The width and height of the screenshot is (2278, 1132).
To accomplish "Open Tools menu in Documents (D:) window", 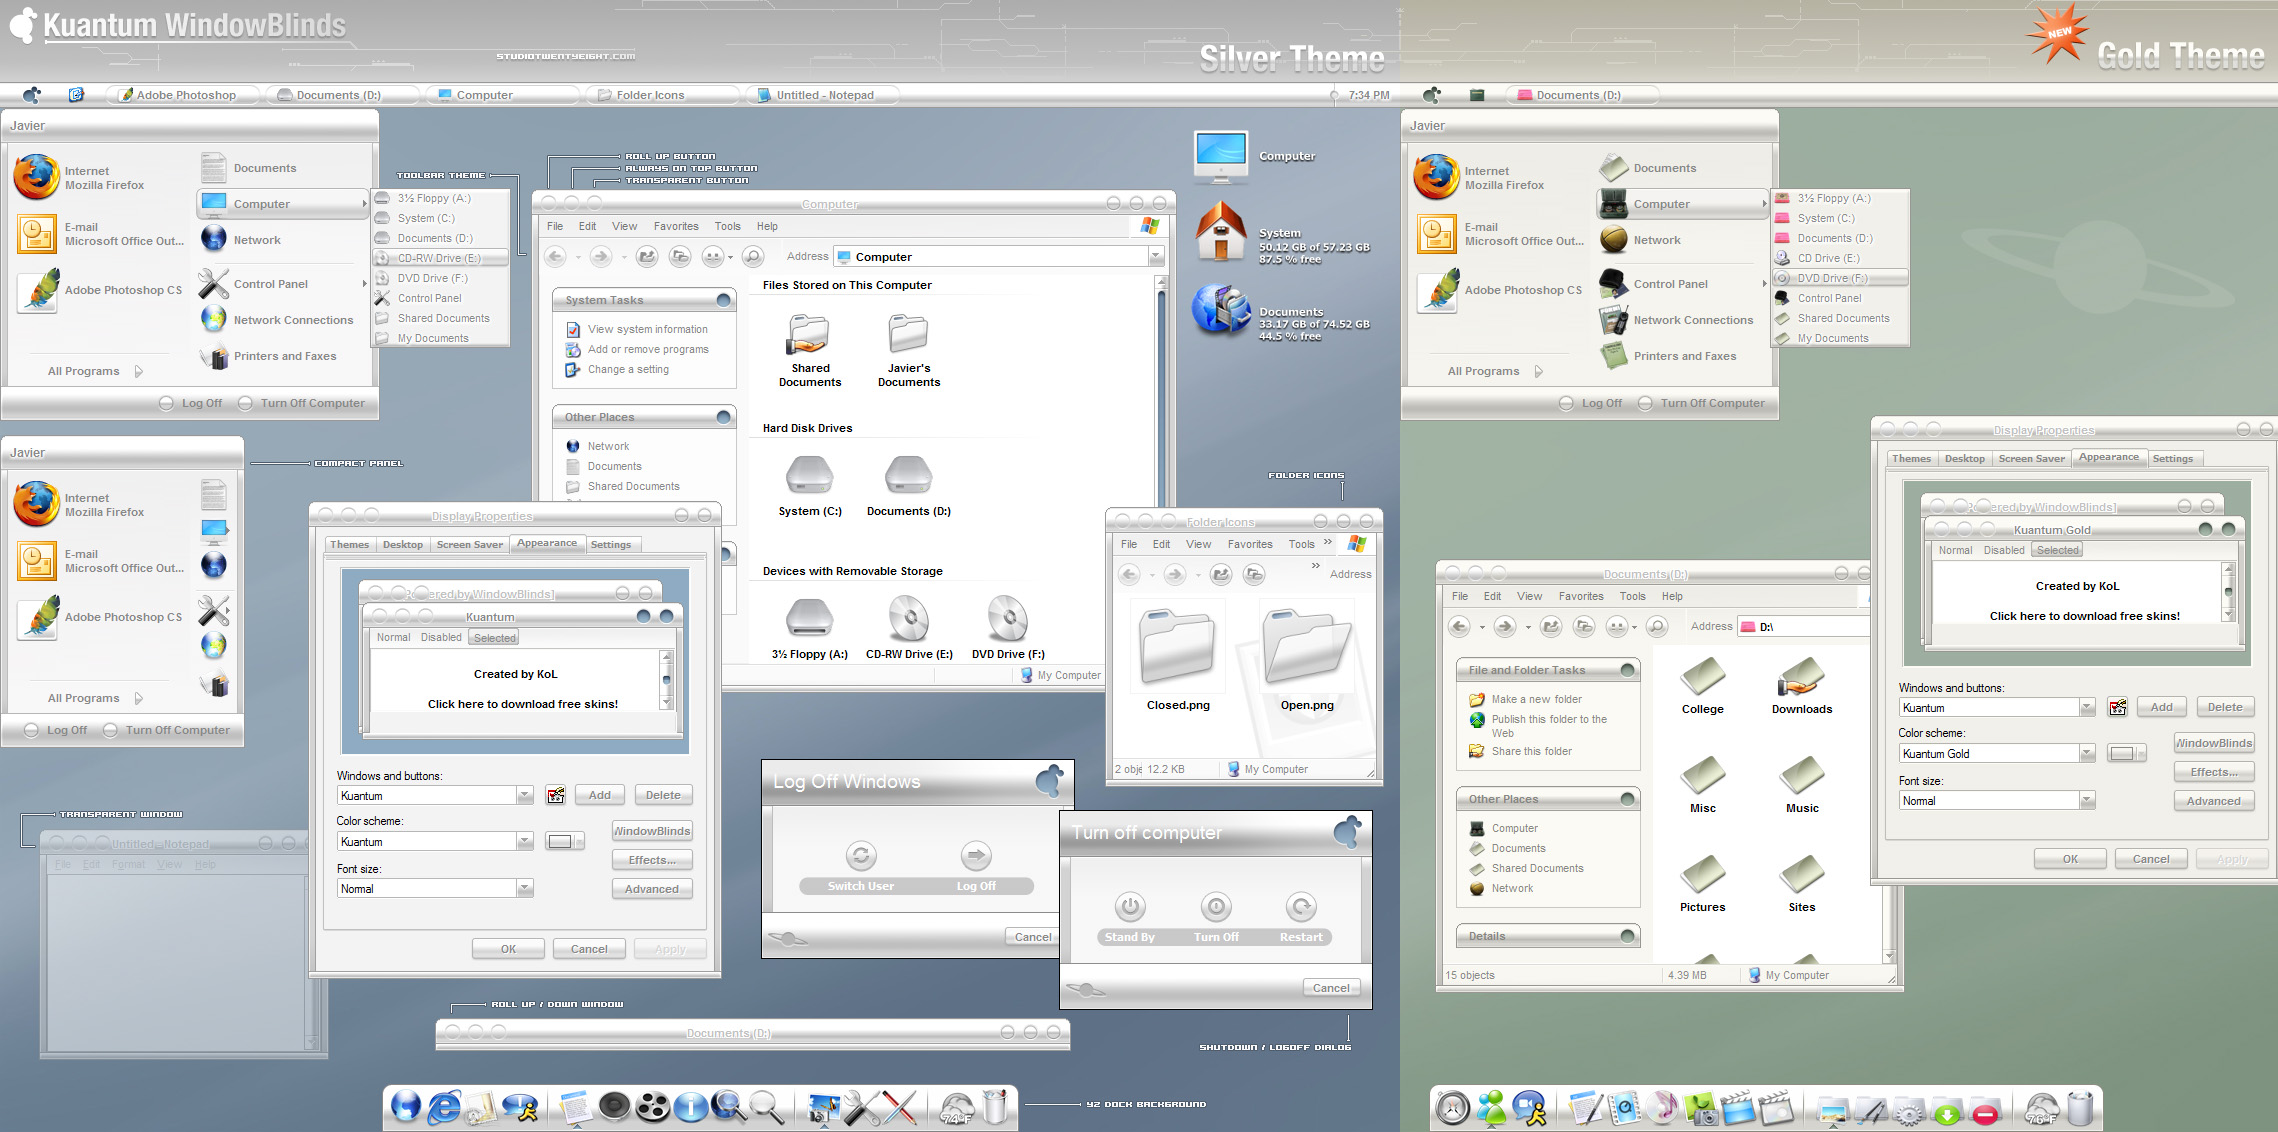I will 1632,597.
